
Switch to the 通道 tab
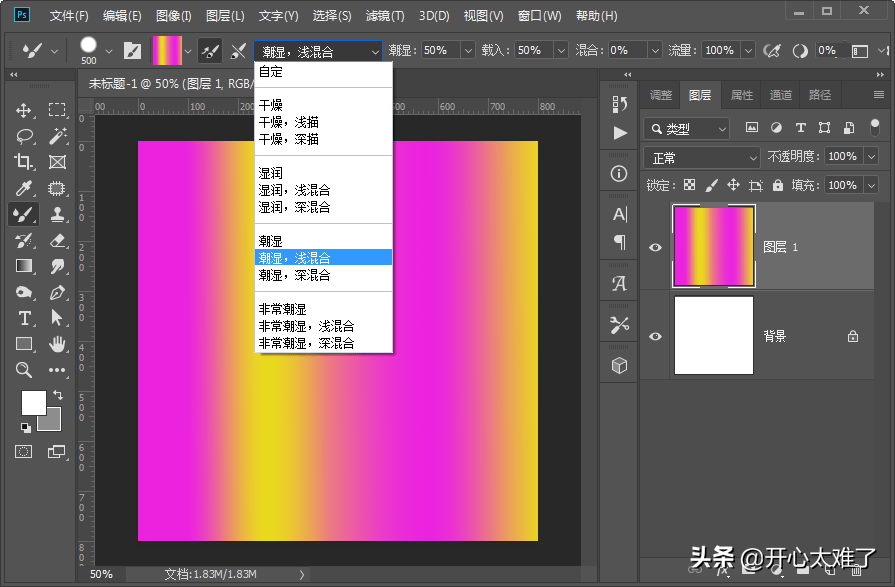tap(781, 95)
